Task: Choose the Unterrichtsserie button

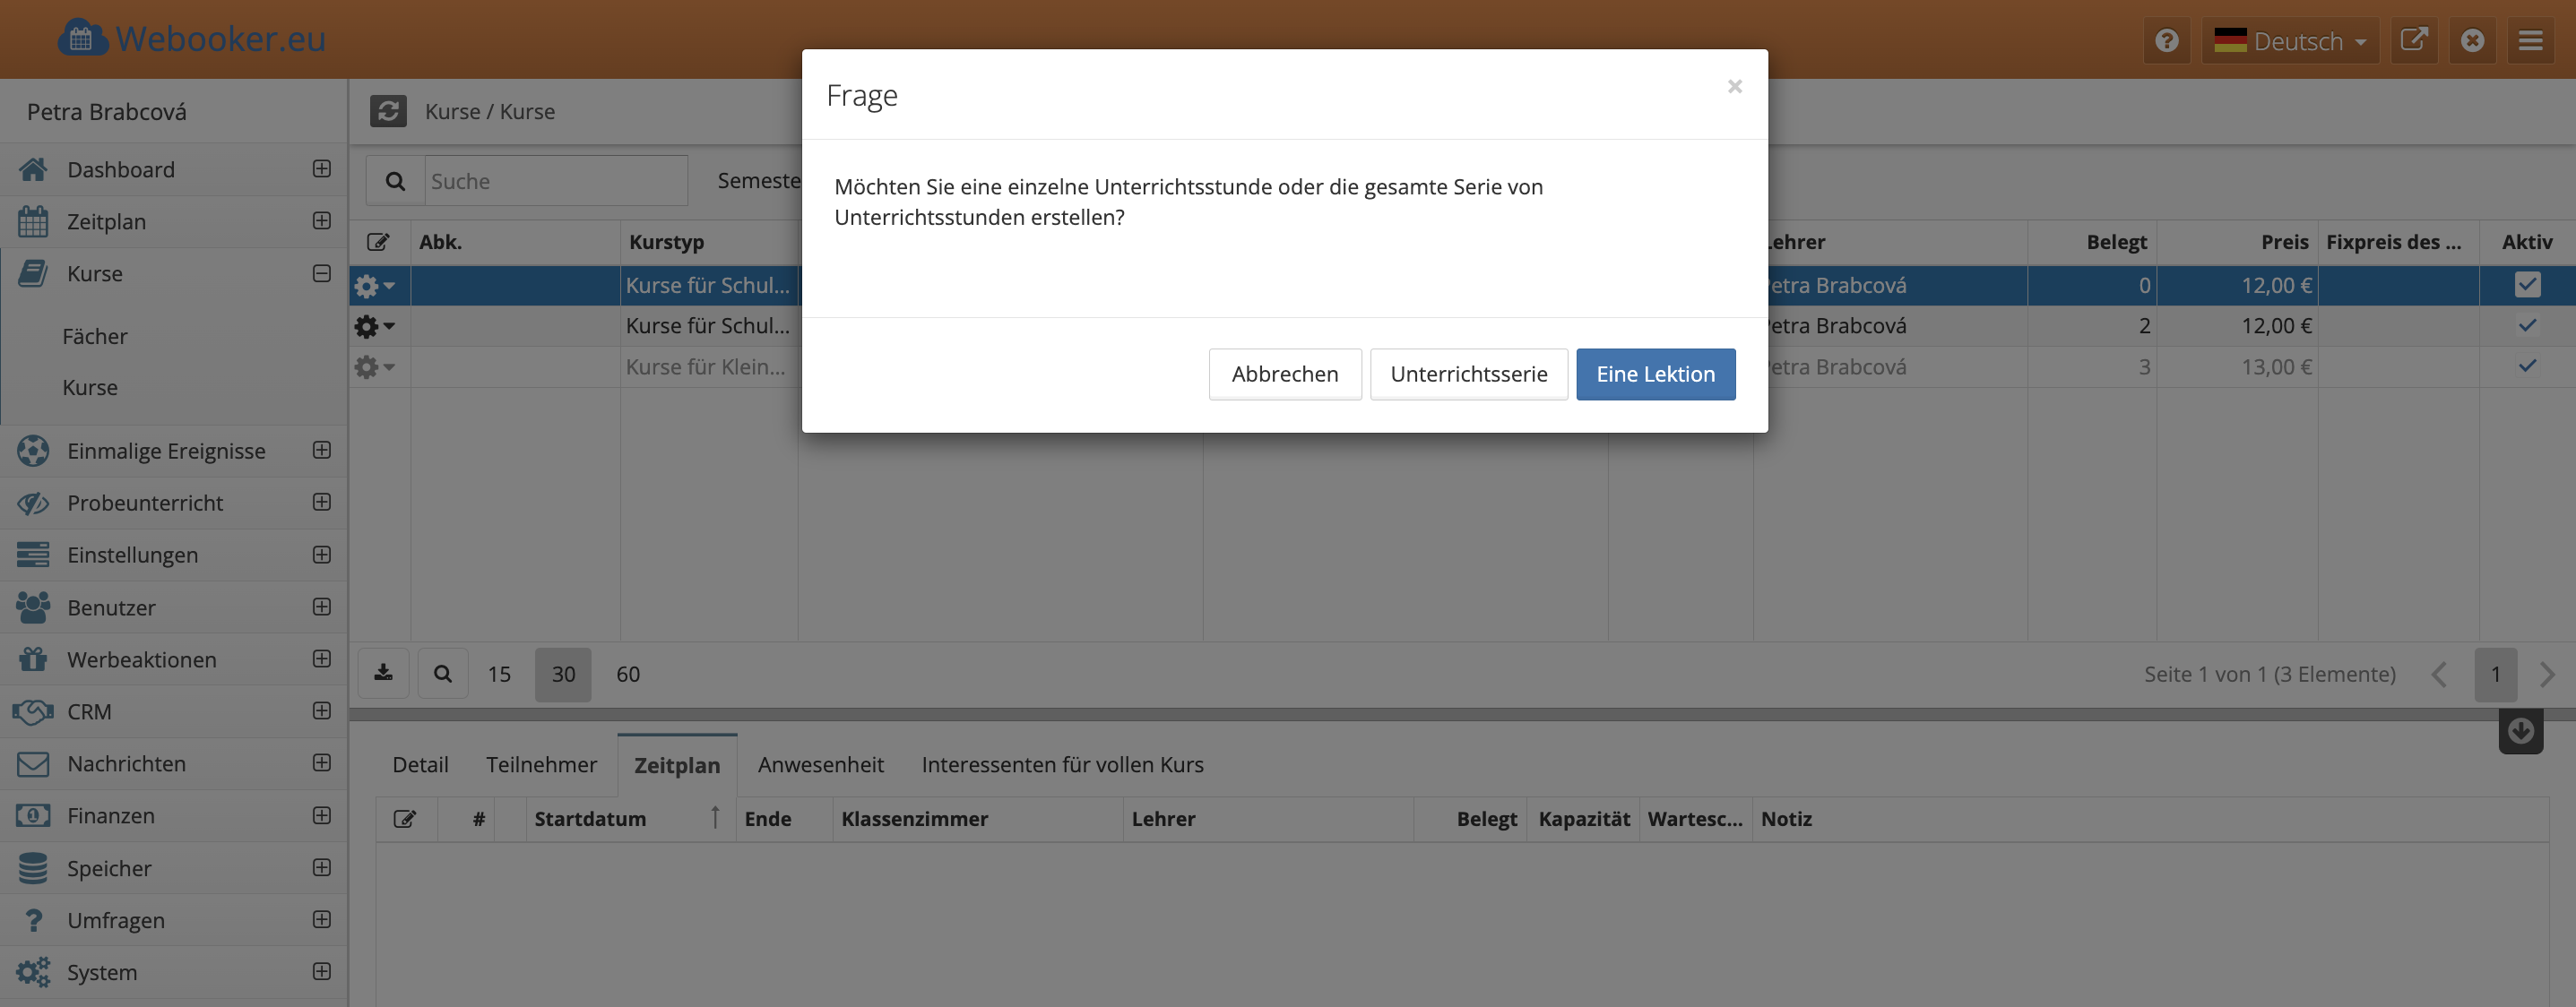Action: (1468, 374)
